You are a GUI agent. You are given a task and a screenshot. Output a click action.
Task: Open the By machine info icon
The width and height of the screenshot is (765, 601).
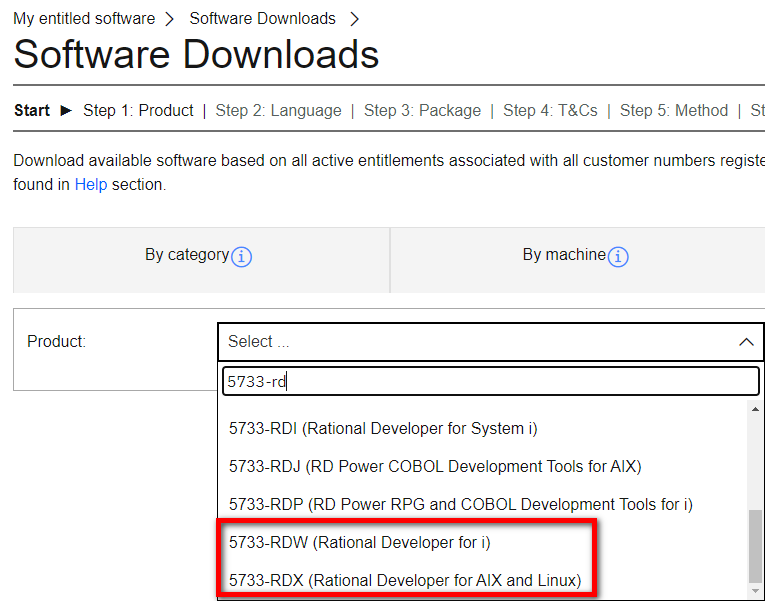(618, 257)
